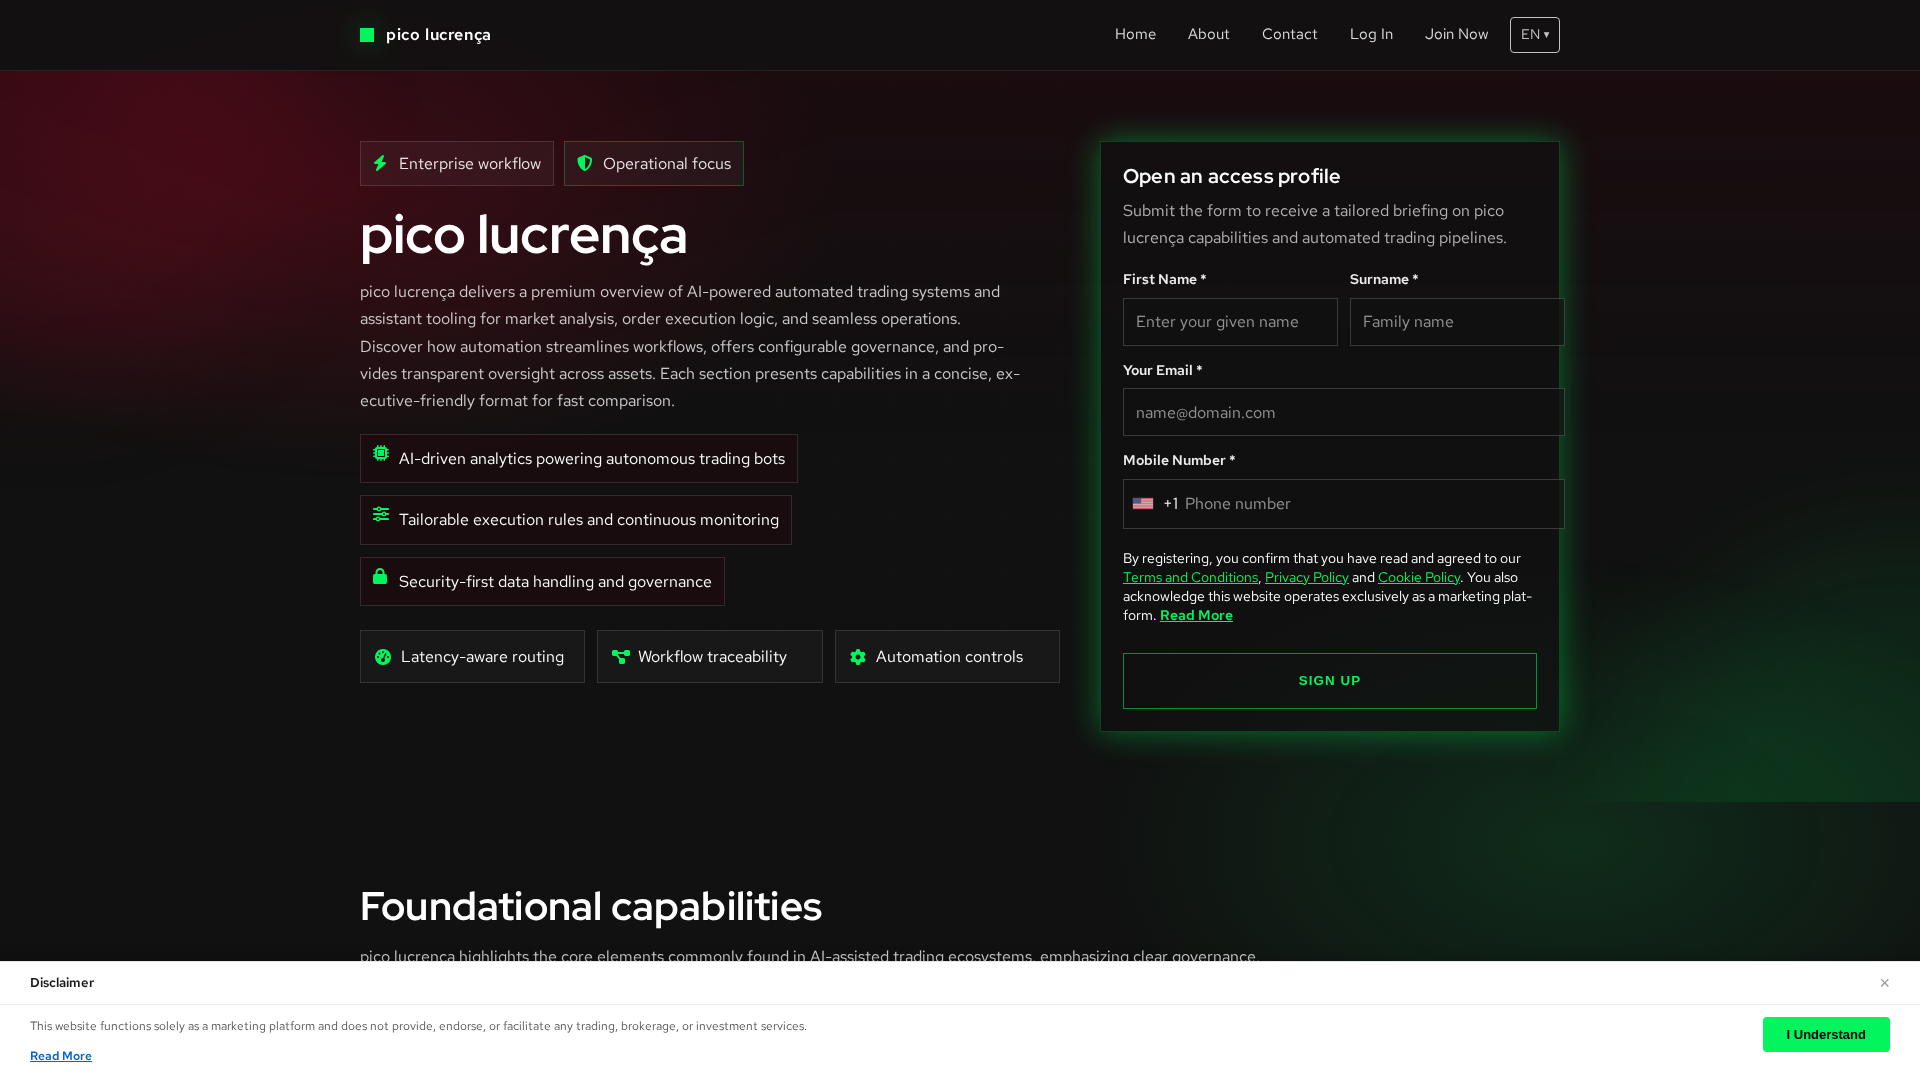Click the Your Email field label
Screen dimensions: 1920x1080
[1162, 370]
